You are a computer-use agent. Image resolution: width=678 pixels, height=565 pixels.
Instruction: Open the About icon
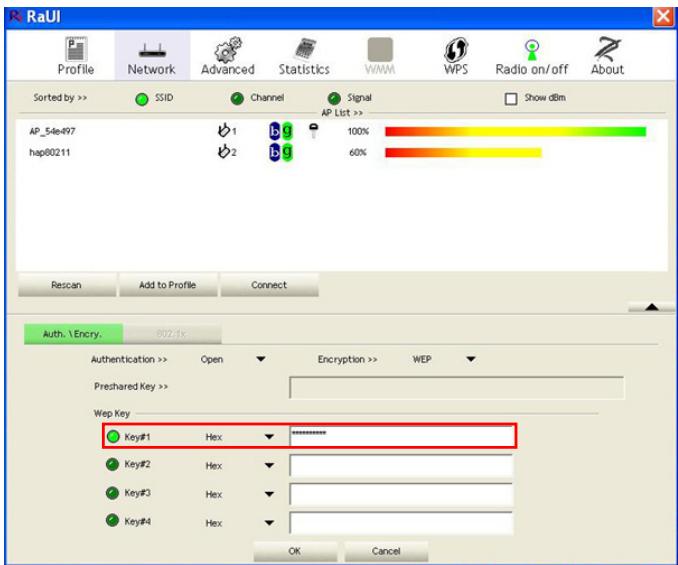coord(607,49)
